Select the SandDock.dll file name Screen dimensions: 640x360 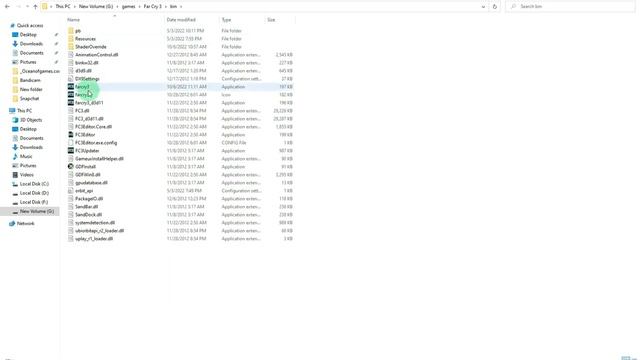point(89,215)
